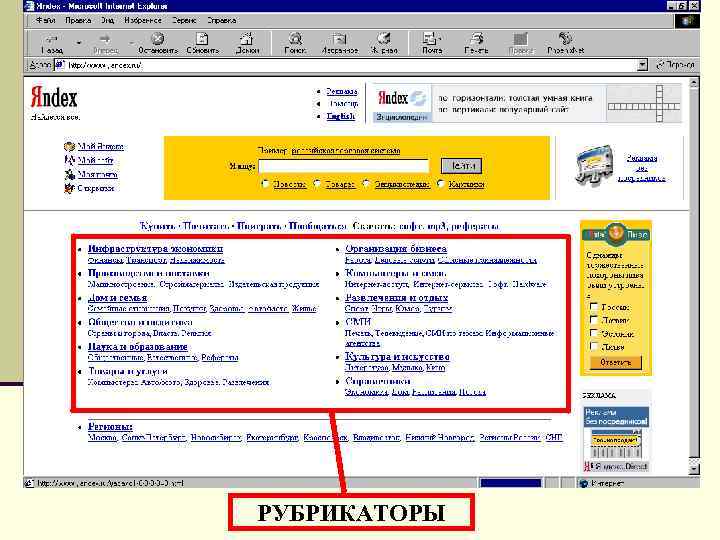Click the Yandex Direct ad banner
The image size is (720, 540).
[616, 439]
